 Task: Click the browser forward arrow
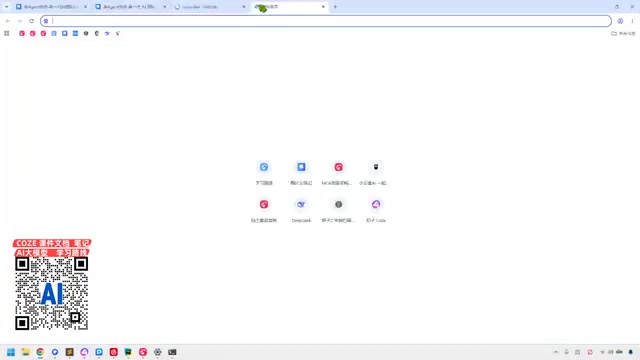(20, 21)
